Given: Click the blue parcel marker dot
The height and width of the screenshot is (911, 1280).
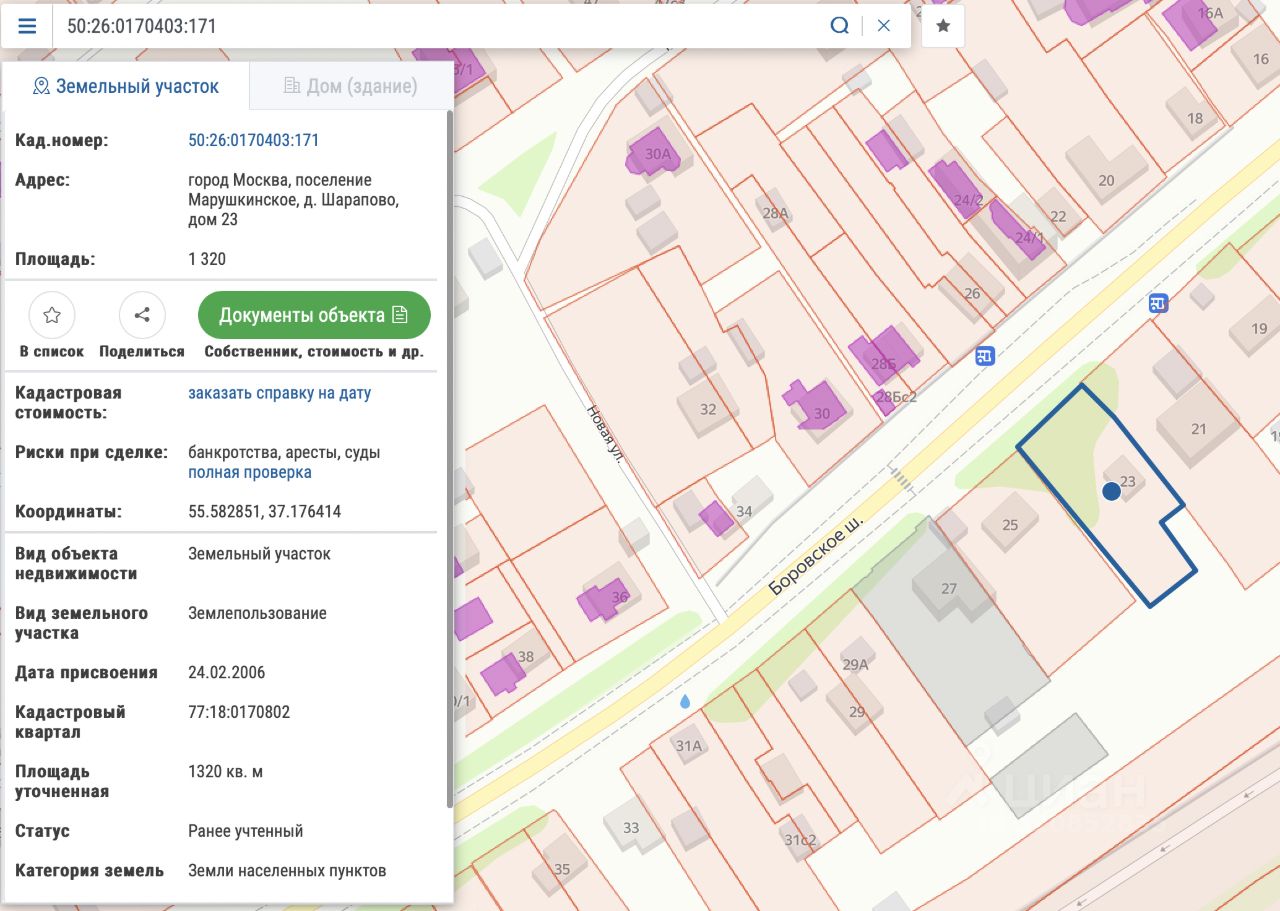Looking at the screenshot, I should 1111,491.
